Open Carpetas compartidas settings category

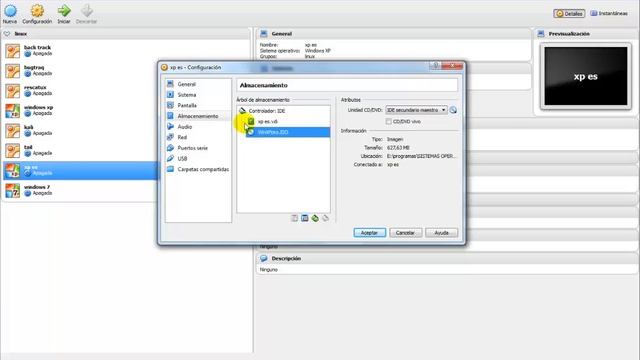tap(203, 169)
